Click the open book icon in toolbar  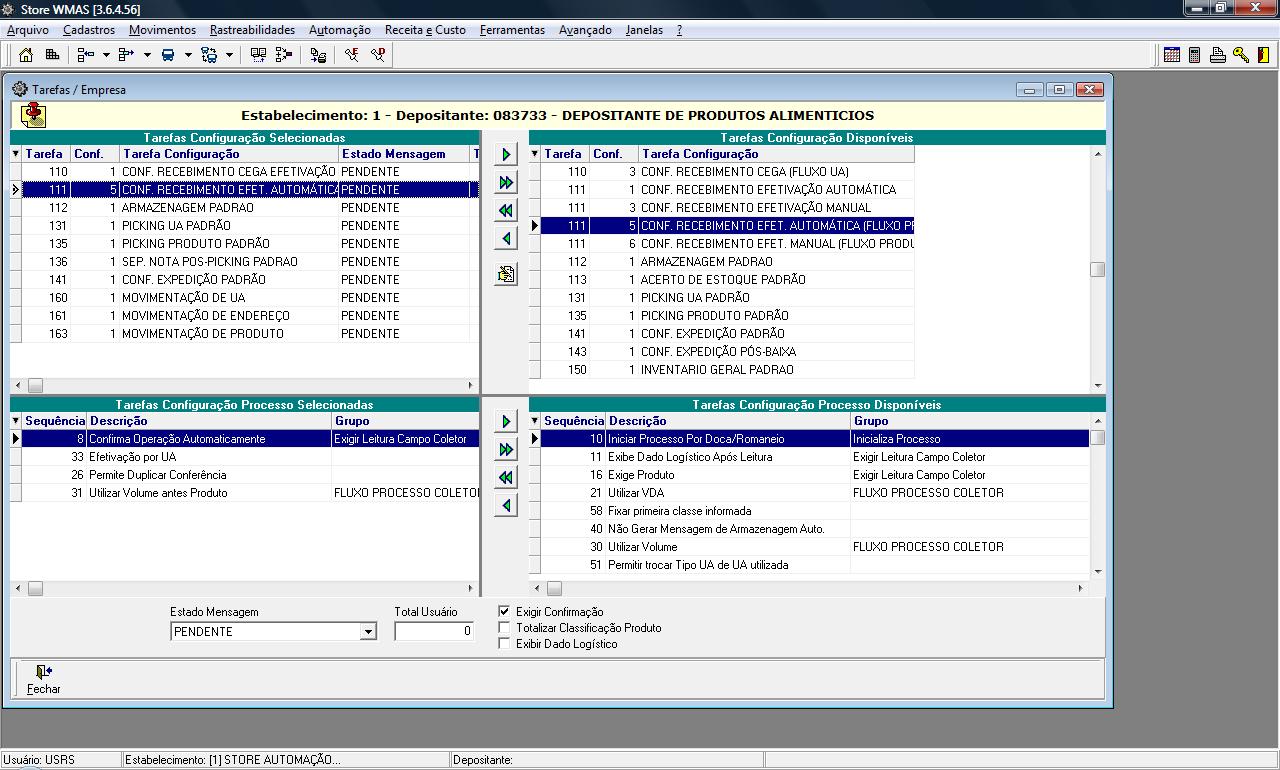pyautogui.click(x=259, y=55)
